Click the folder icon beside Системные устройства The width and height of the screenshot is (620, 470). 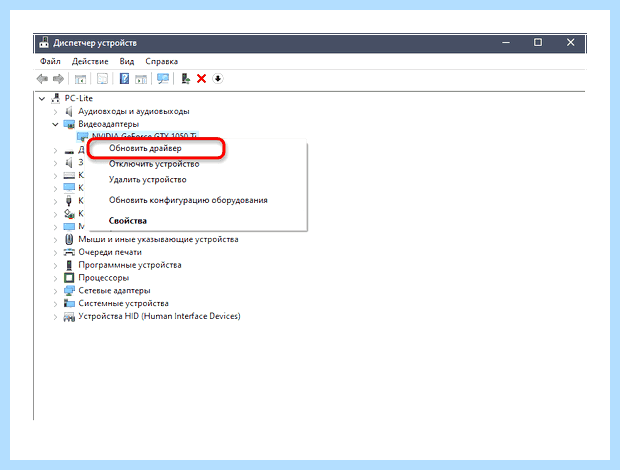(x=69, y=303)
